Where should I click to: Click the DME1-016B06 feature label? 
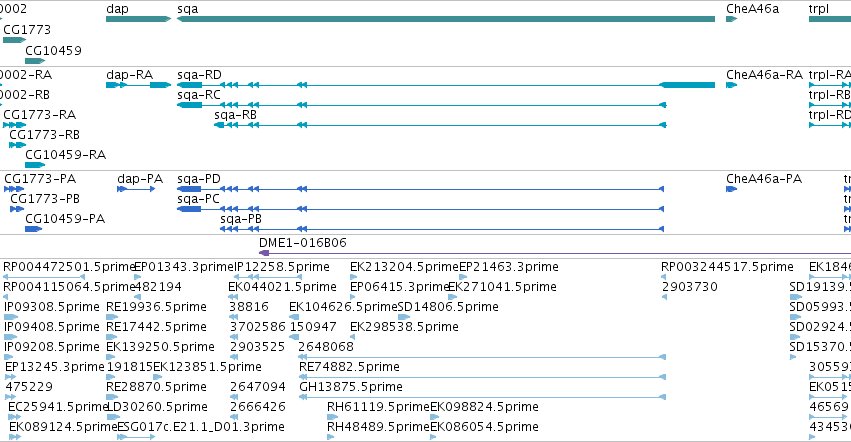[x=303, y=243]
